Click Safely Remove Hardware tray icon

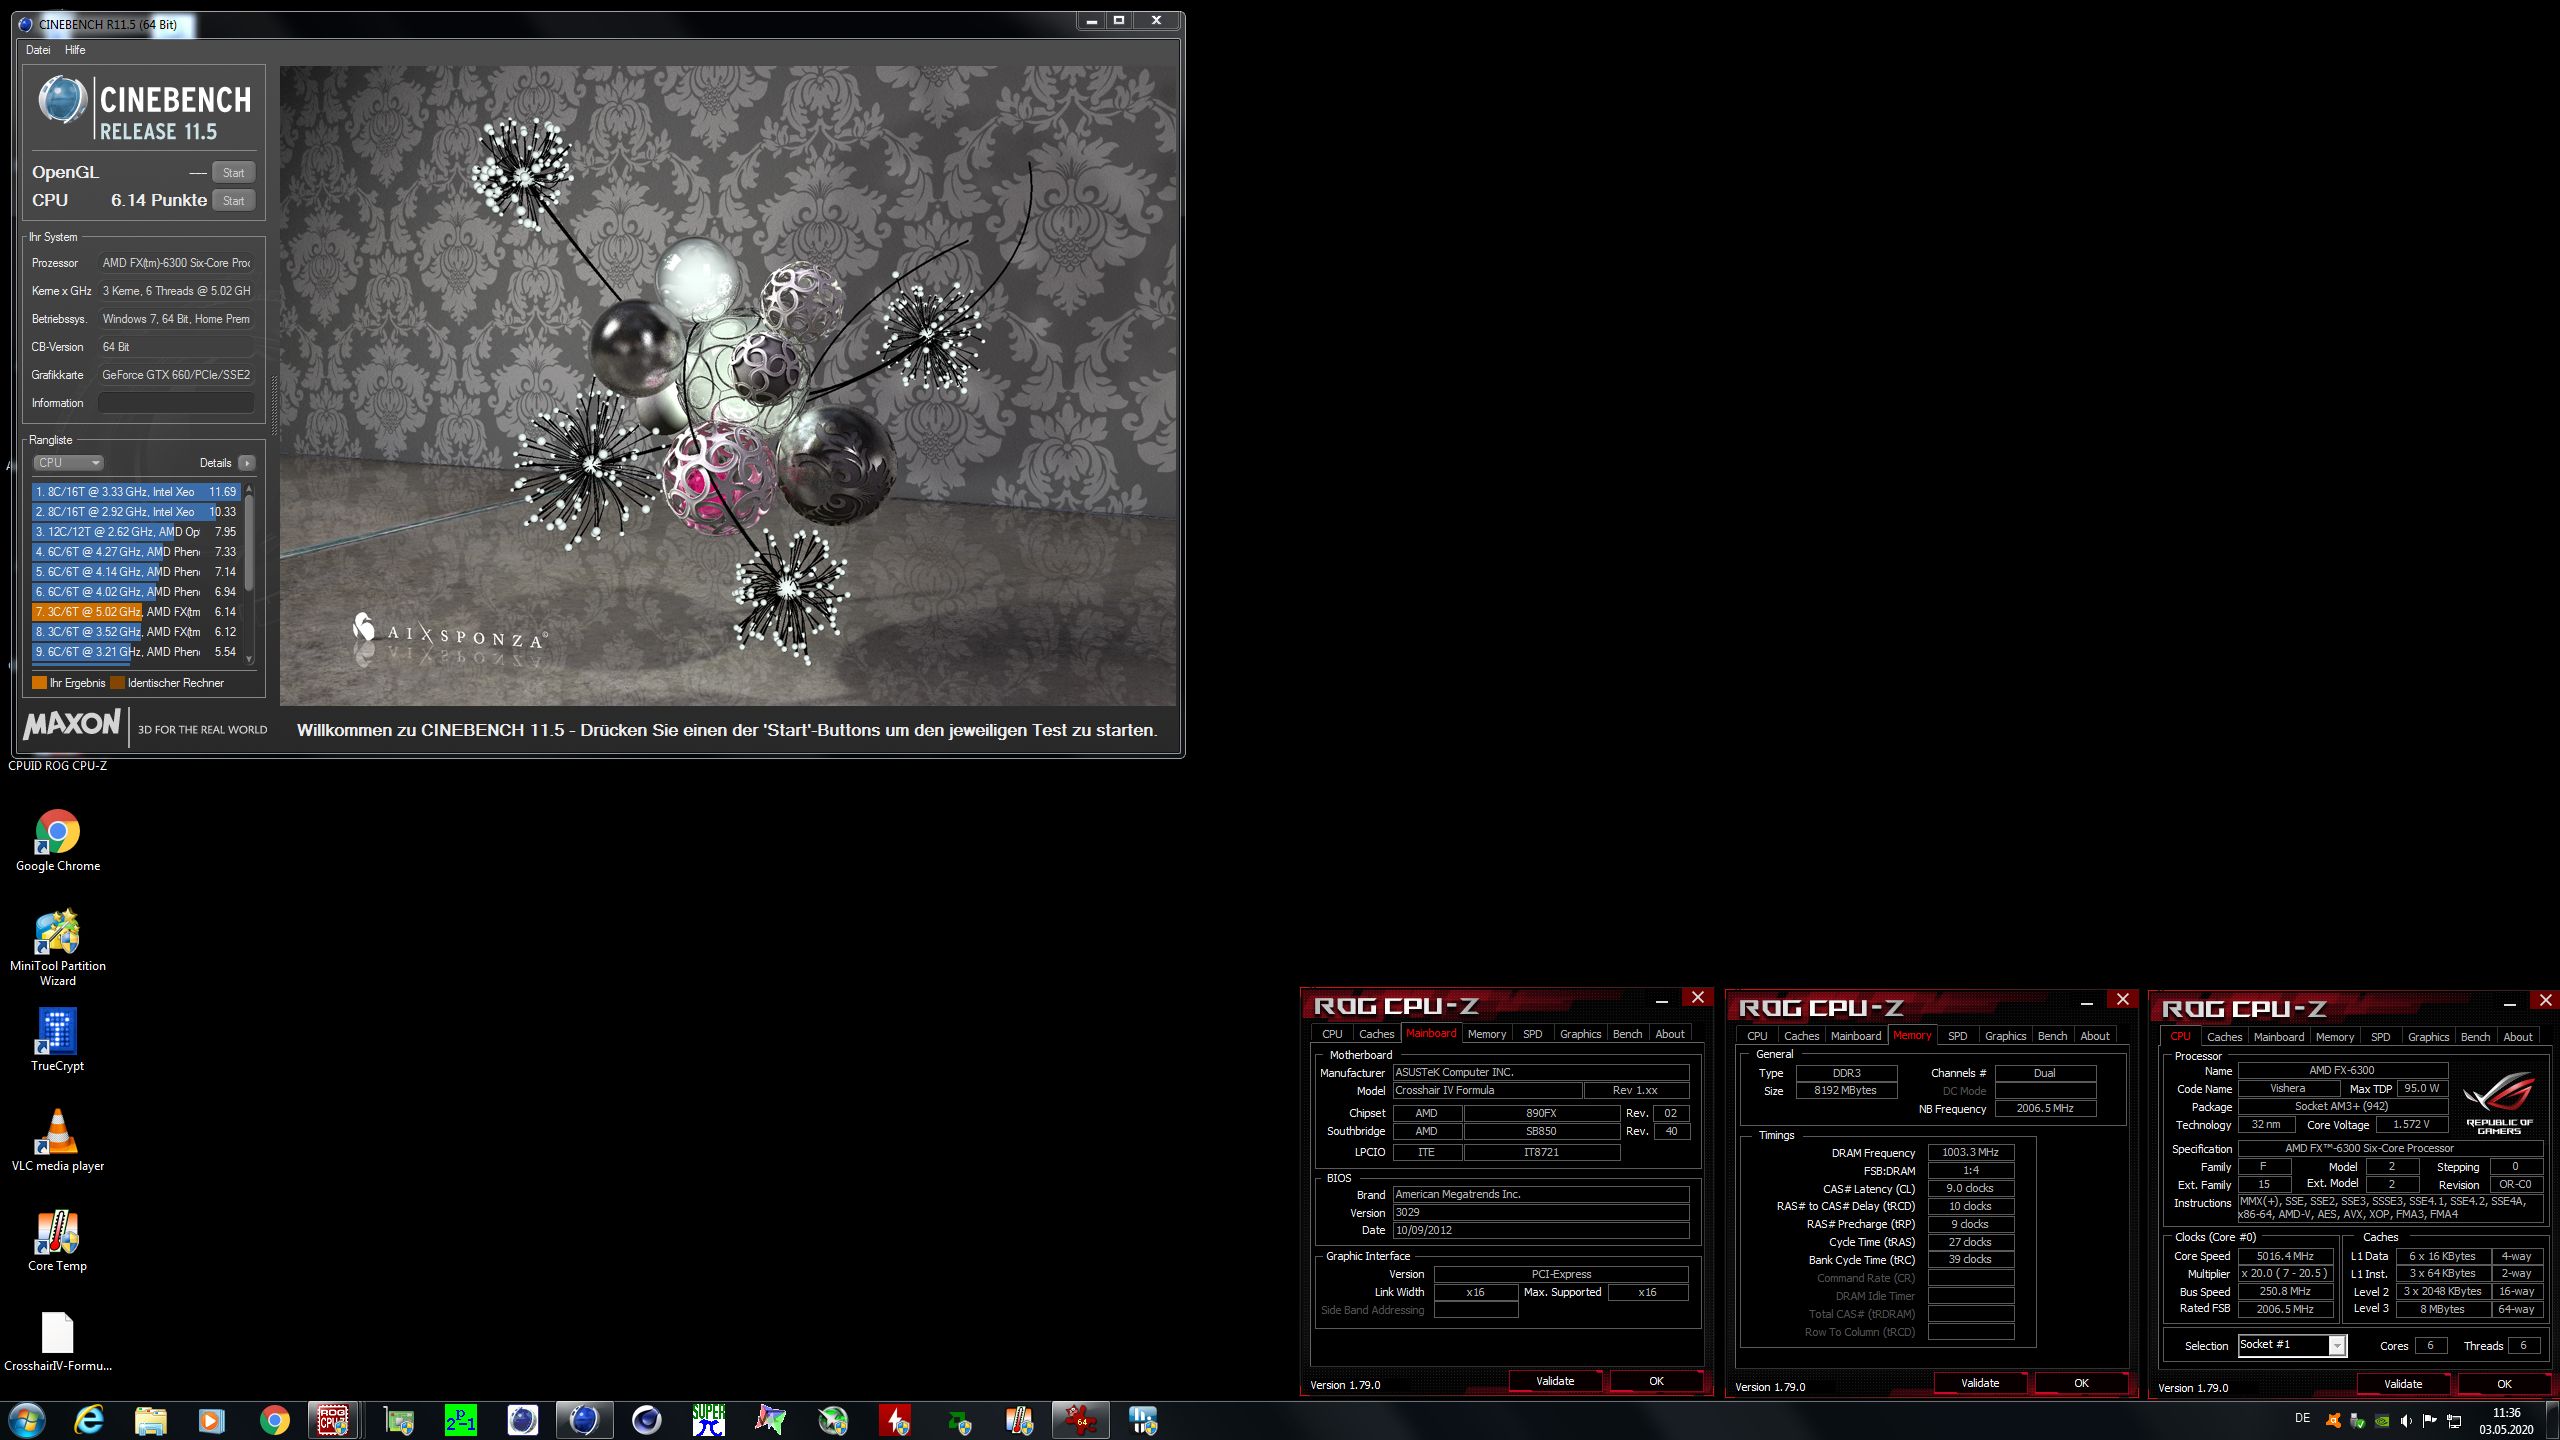click(2357, 1420)
